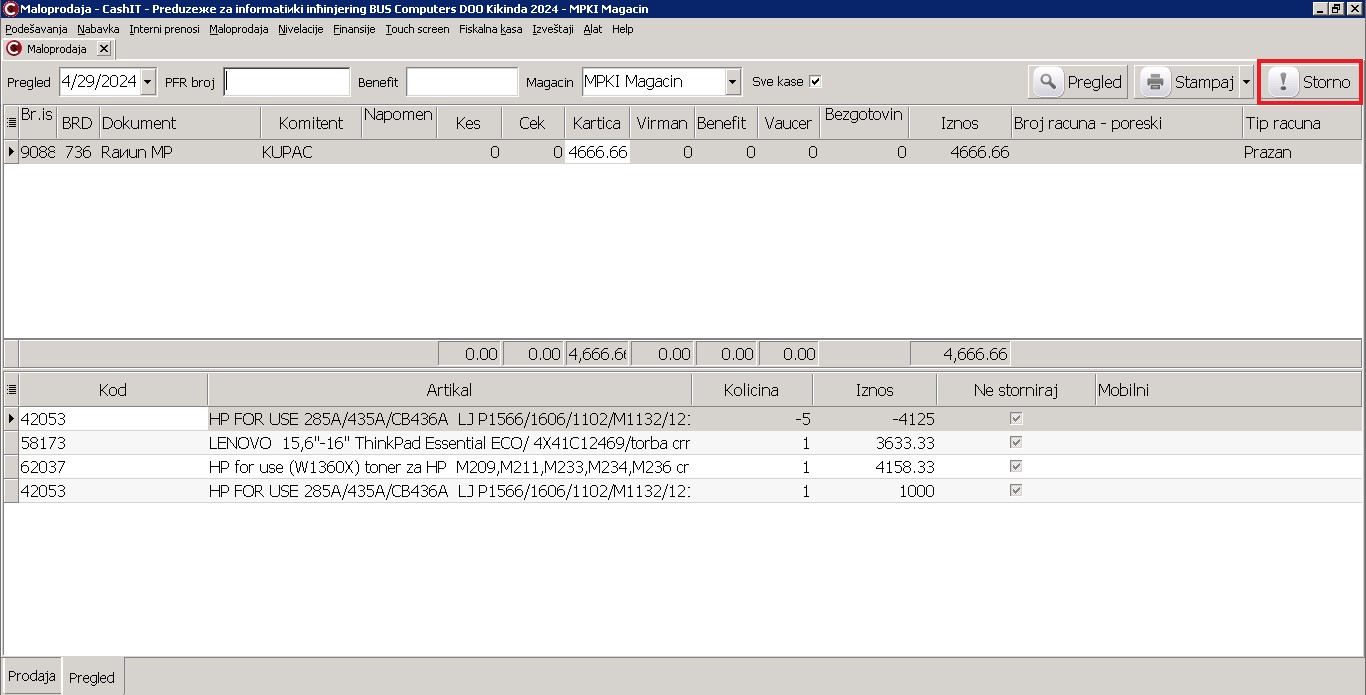Open the Pregled date dropdown
The height and width of the screenshot is (695, 1366).
pyautogui.click(x=148, y=82)
